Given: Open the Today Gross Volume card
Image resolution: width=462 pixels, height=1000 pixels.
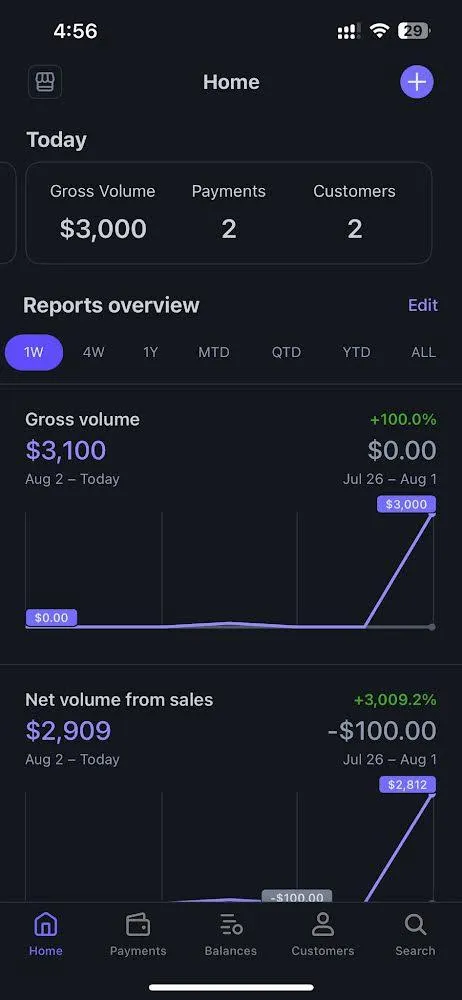Looking at the screenshot, I should [x=228, y=213].
